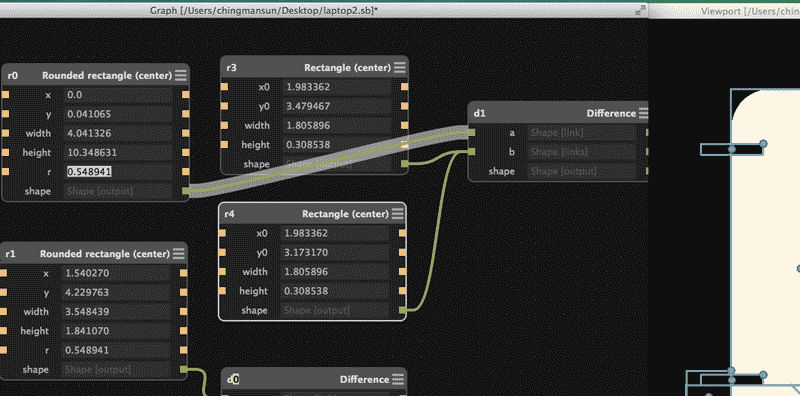Open the r4 node menu icon
Viewport: 800px width, 396px height.
(397, 214)
